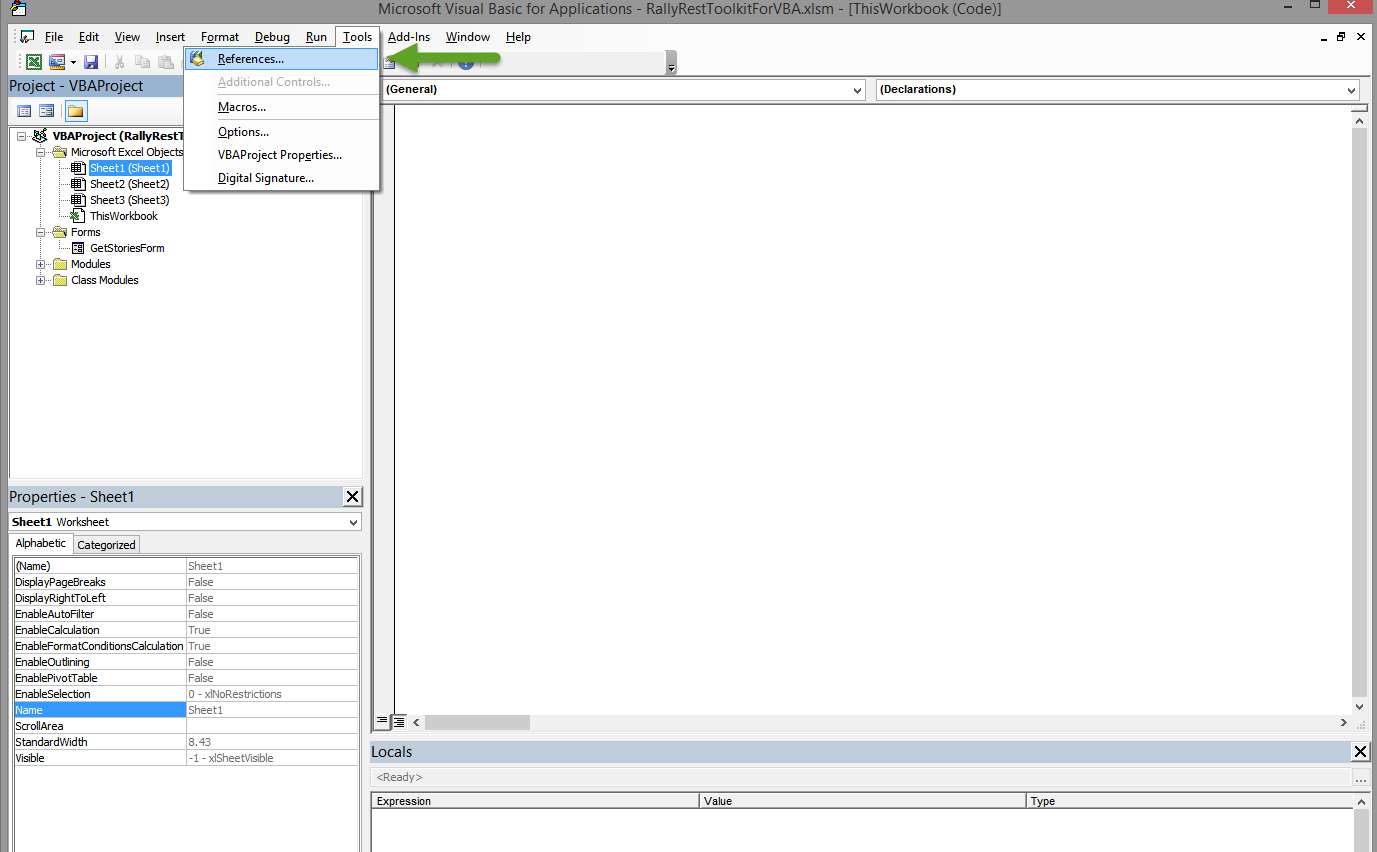Click the References menu item icon
The width and height of the screenshot is (1377, 852).
pyautogui.click(x=197, y=59)
